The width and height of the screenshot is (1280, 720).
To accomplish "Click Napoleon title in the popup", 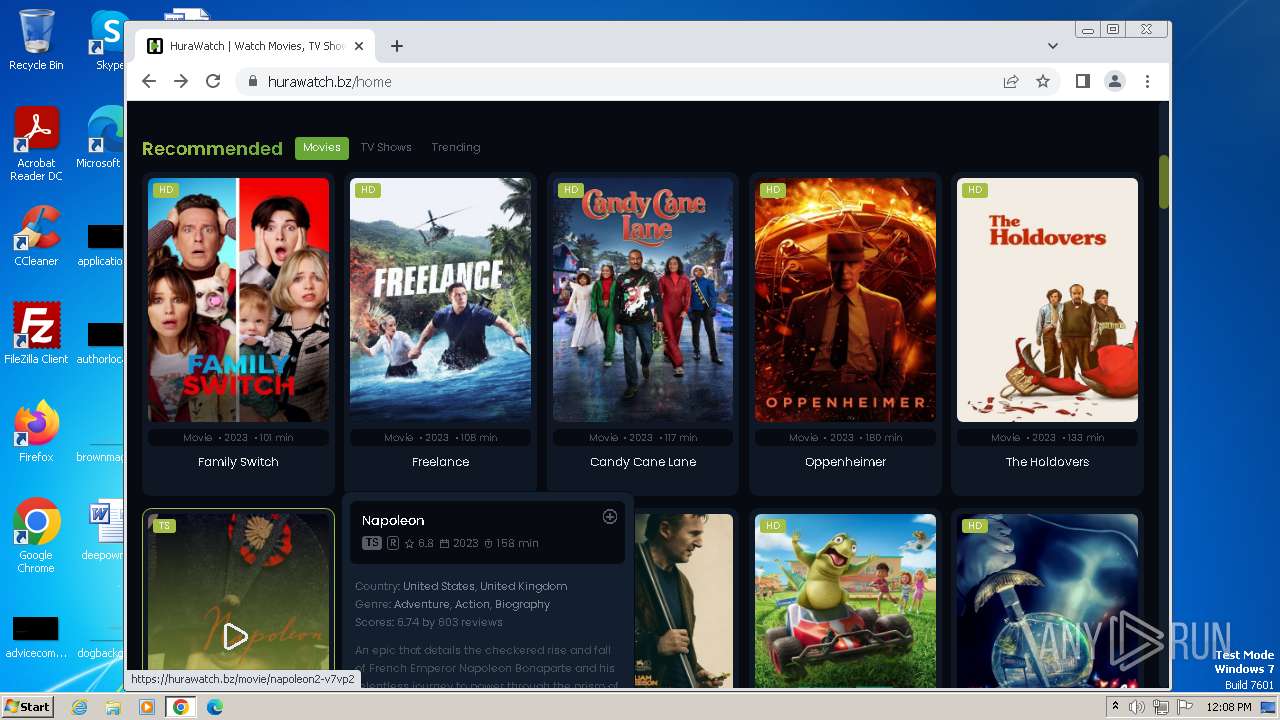I will 393,521.
